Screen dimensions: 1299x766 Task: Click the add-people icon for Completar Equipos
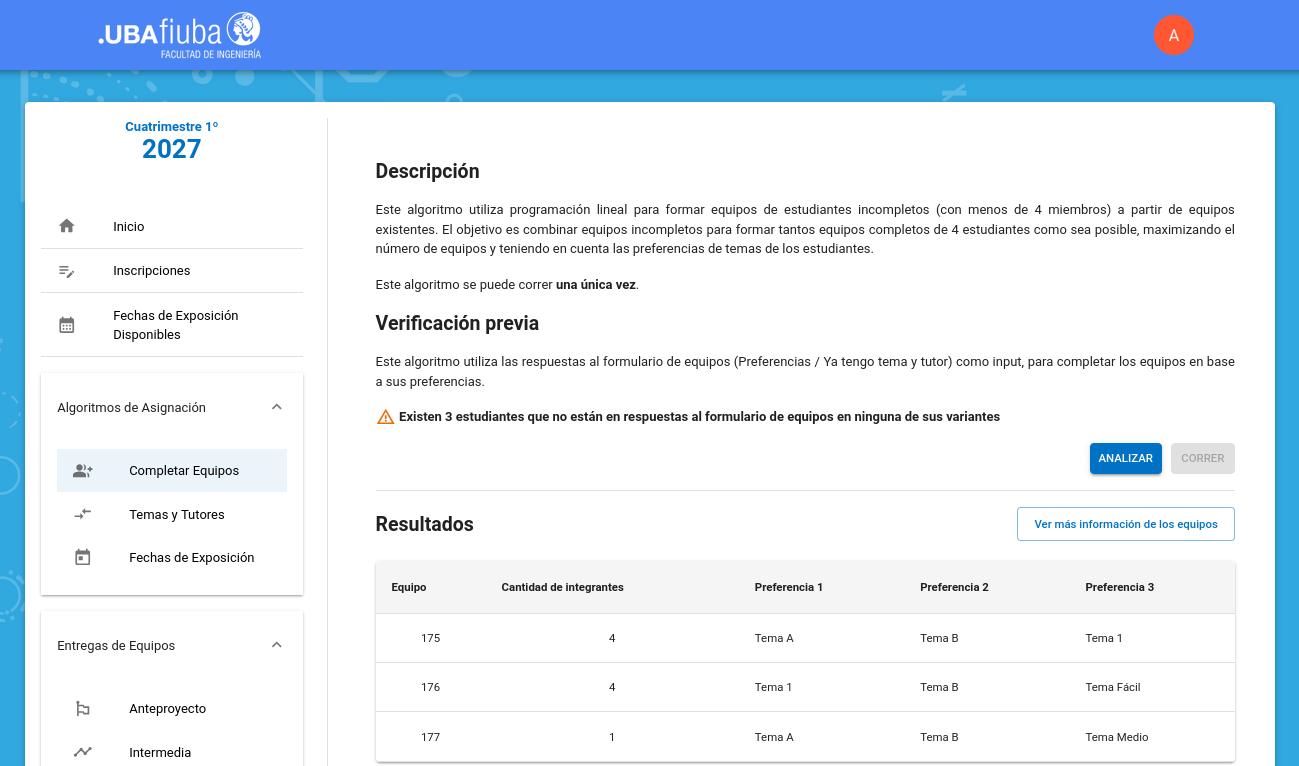(83, 471)
